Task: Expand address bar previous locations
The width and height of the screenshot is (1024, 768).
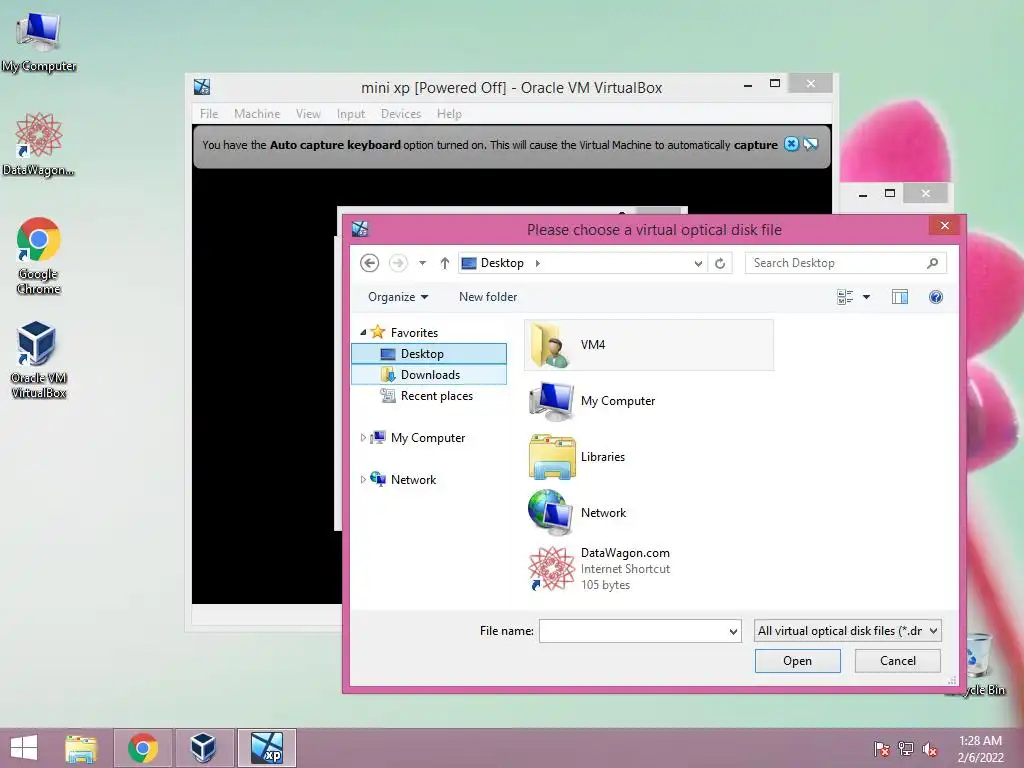Action: coord(698,263)
